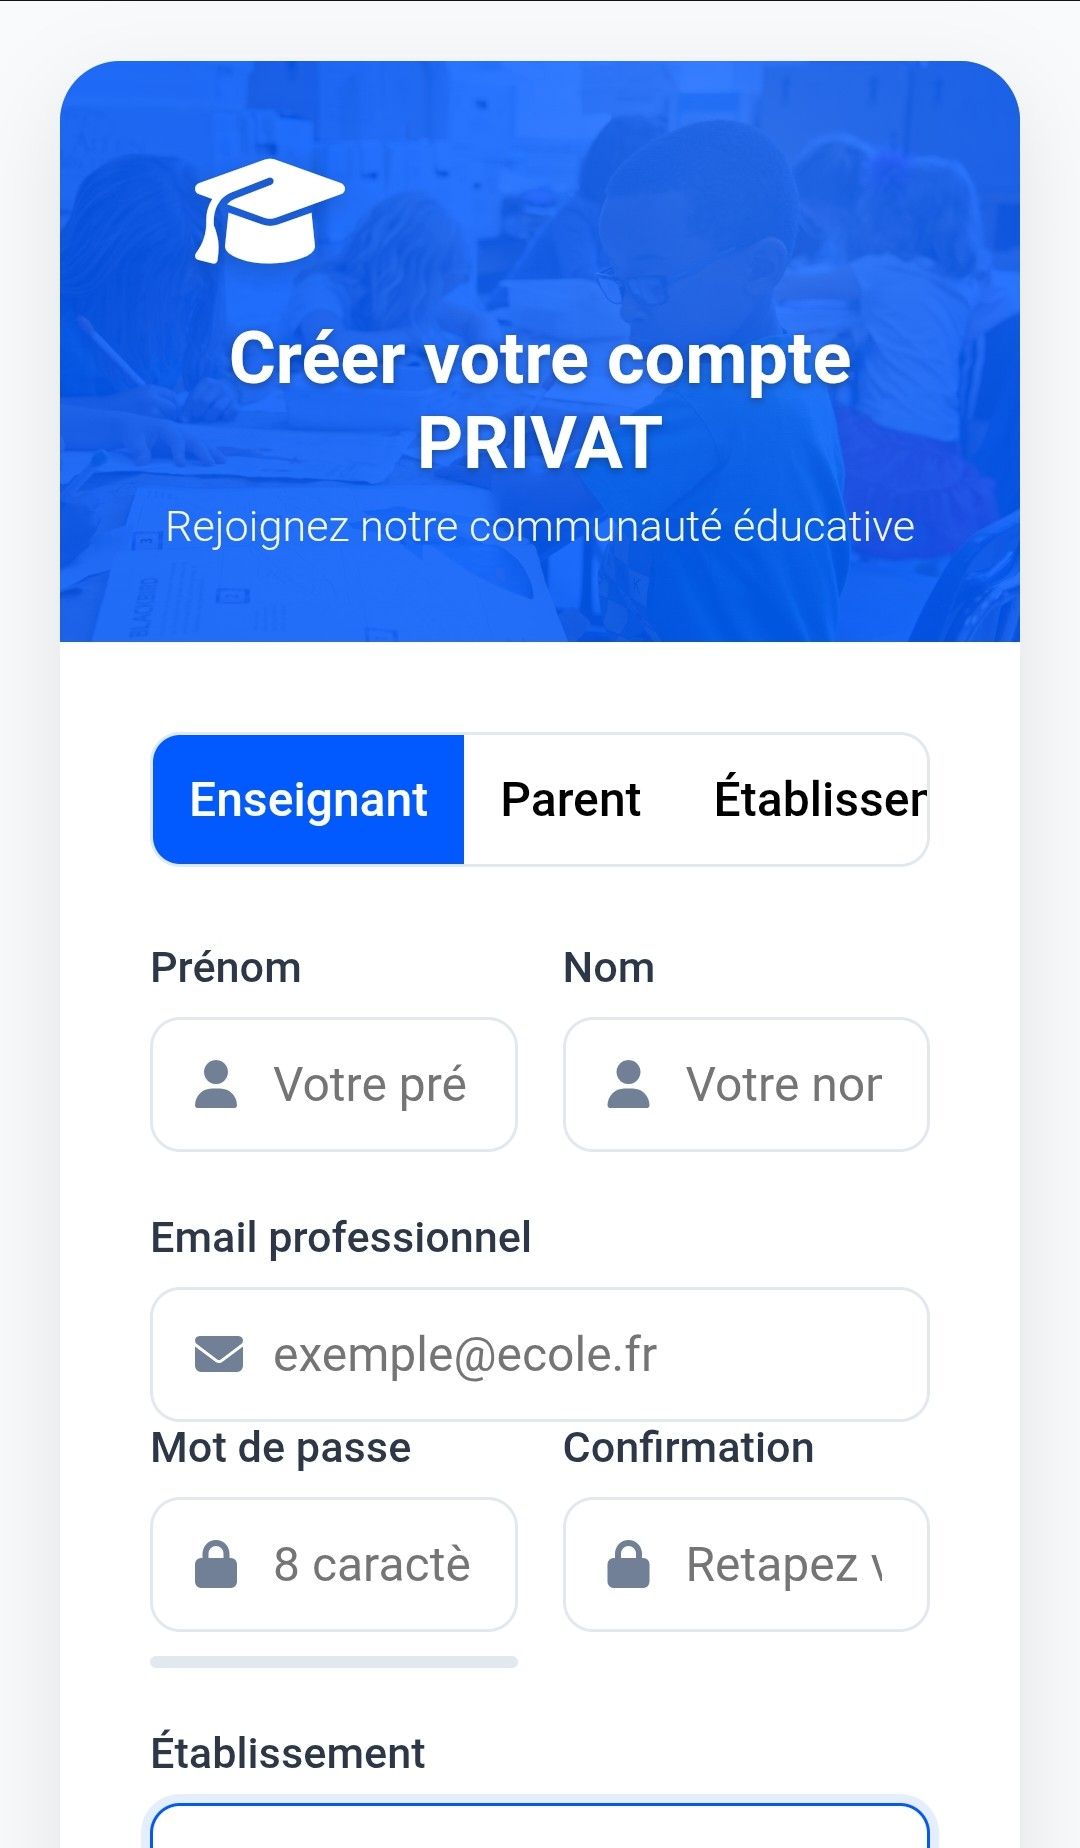Click the 'Email professionnel' label
The image size is (1080, 1848).
[341, 1238]
